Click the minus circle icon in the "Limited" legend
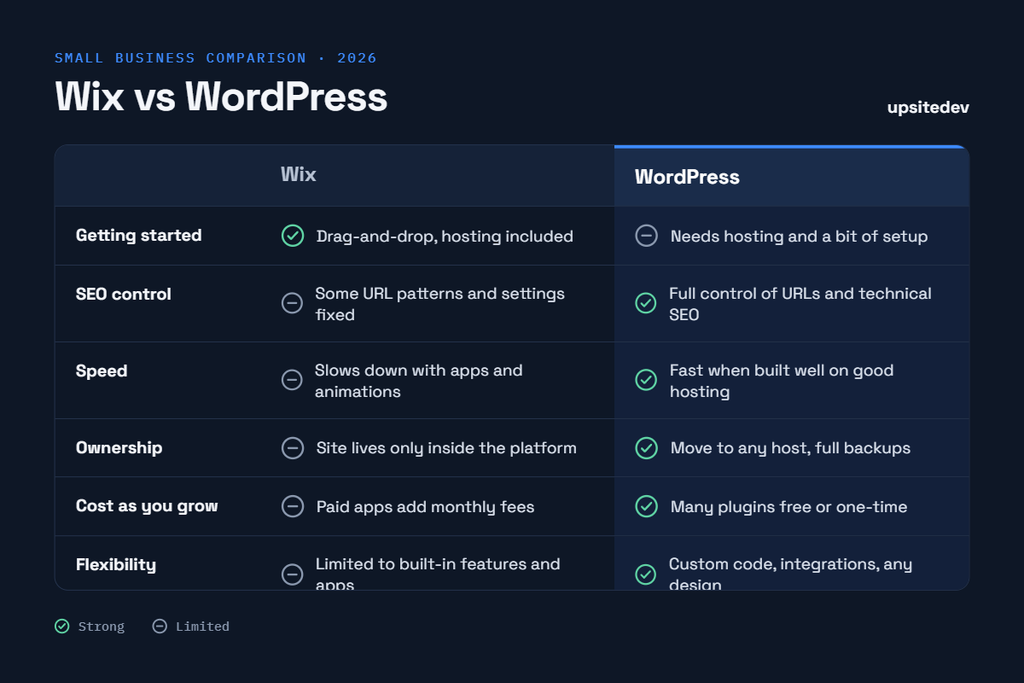1024x683 pixels. 159,626
